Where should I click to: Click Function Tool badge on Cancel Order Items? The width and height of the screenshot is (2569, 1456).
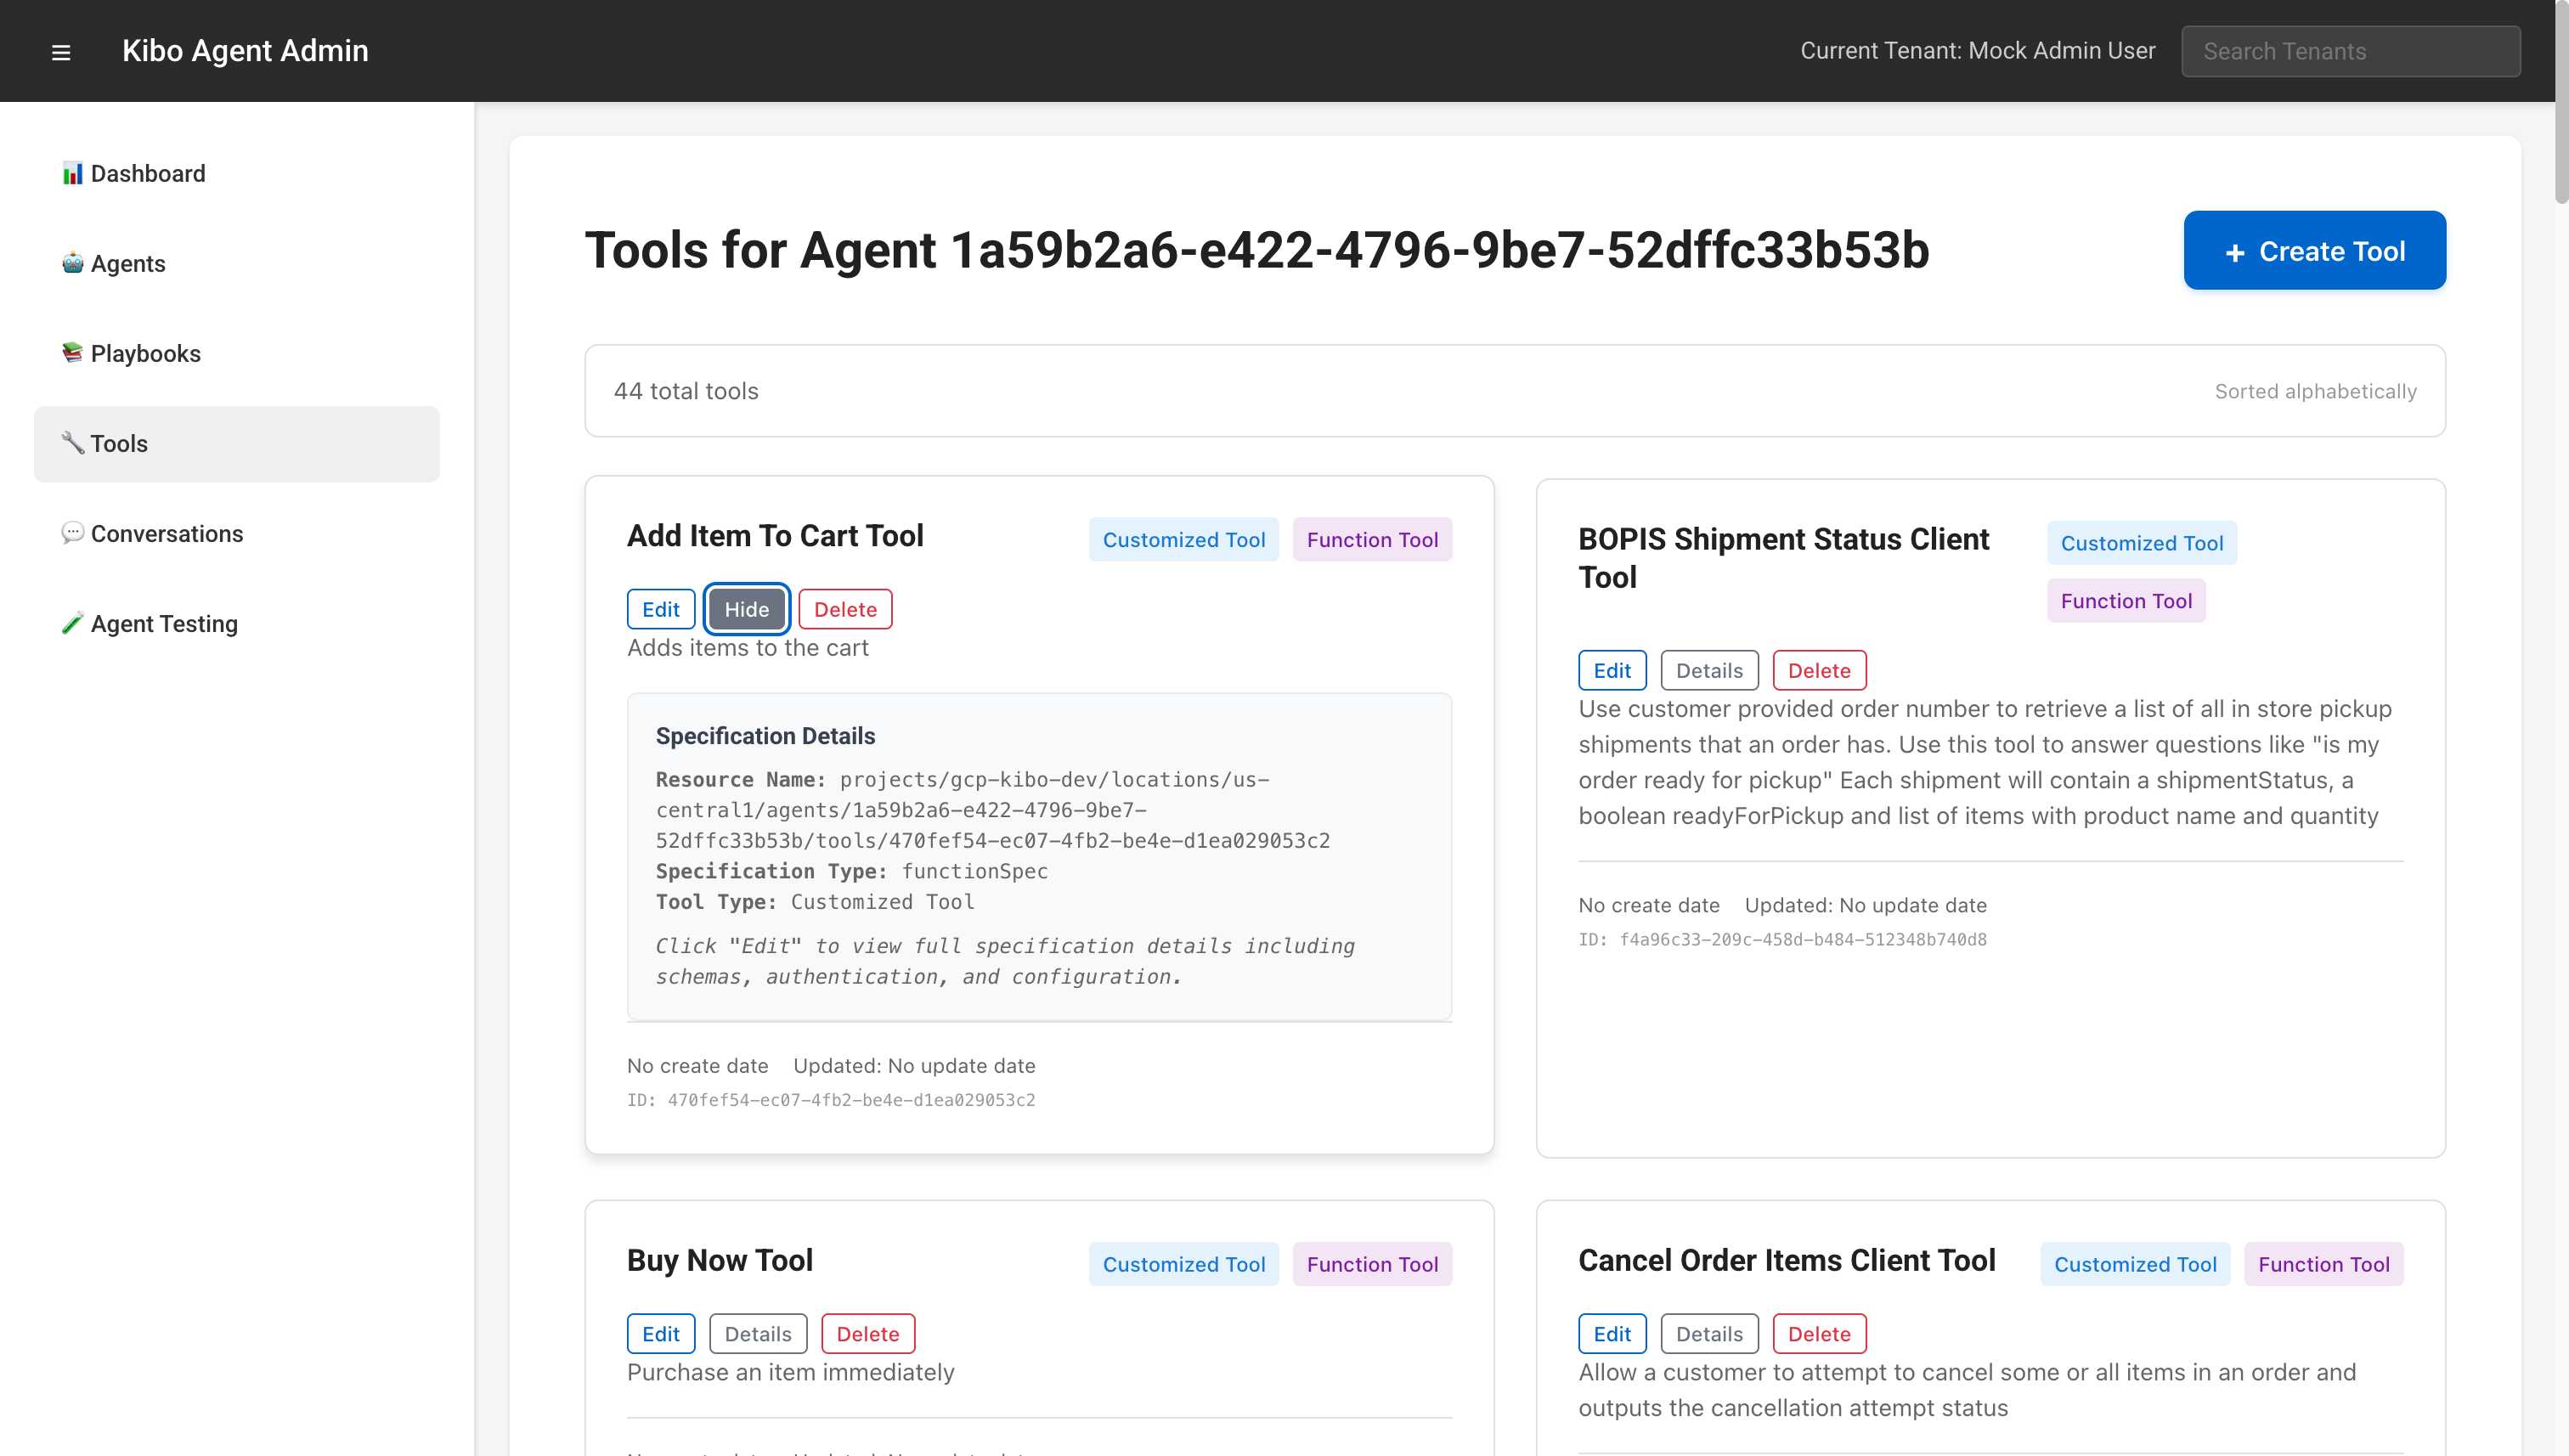coord(2324,1264)
